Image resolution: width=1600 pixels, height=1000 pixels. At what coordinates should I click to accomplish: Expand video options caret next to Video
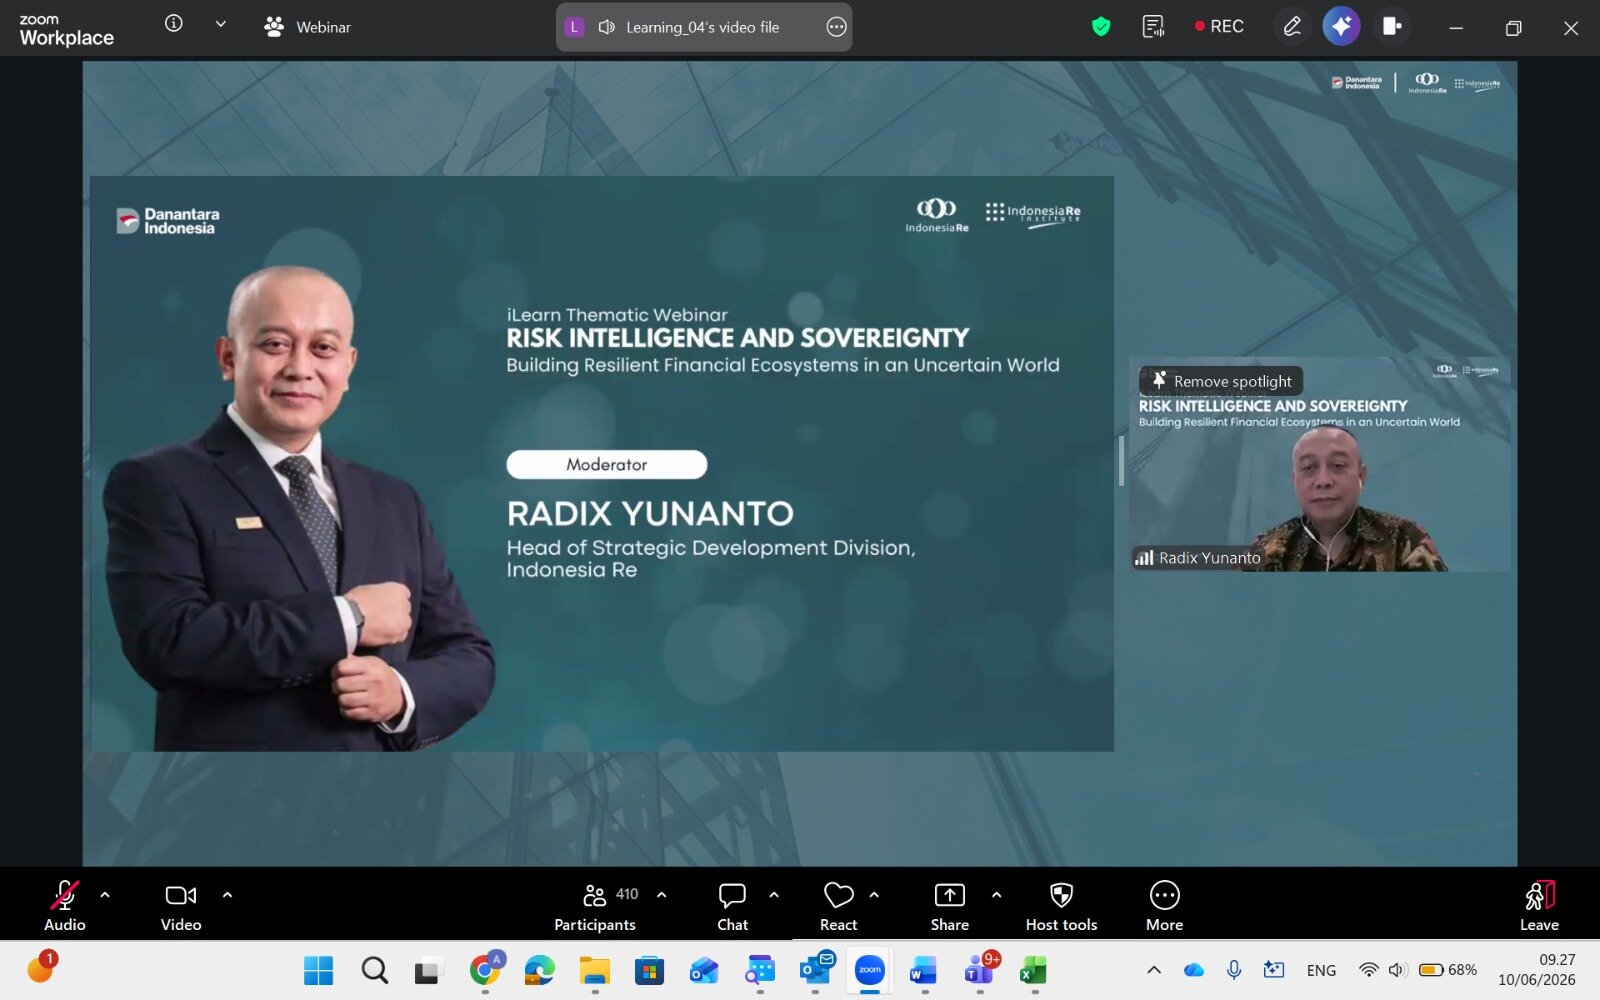pyautogui.click(x=227, y=895)
